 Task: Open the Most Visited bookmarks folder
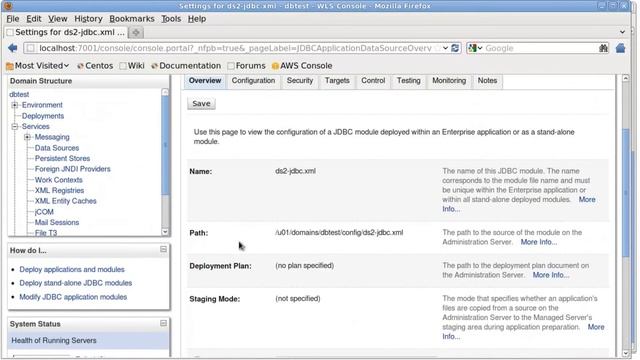coord(38,66)
